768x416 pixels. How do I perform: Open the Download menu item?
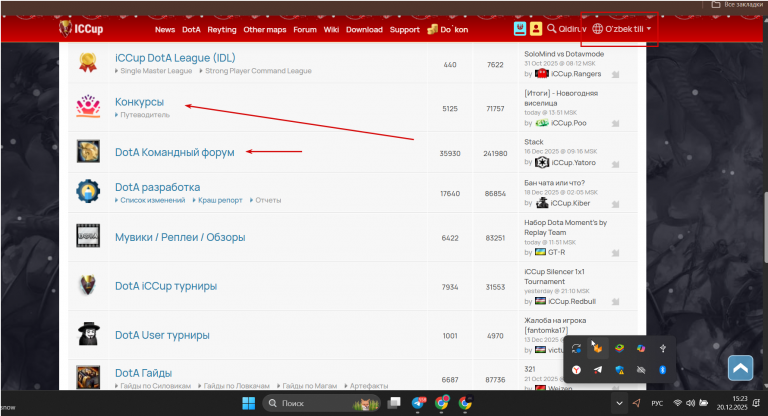[364, 29]
